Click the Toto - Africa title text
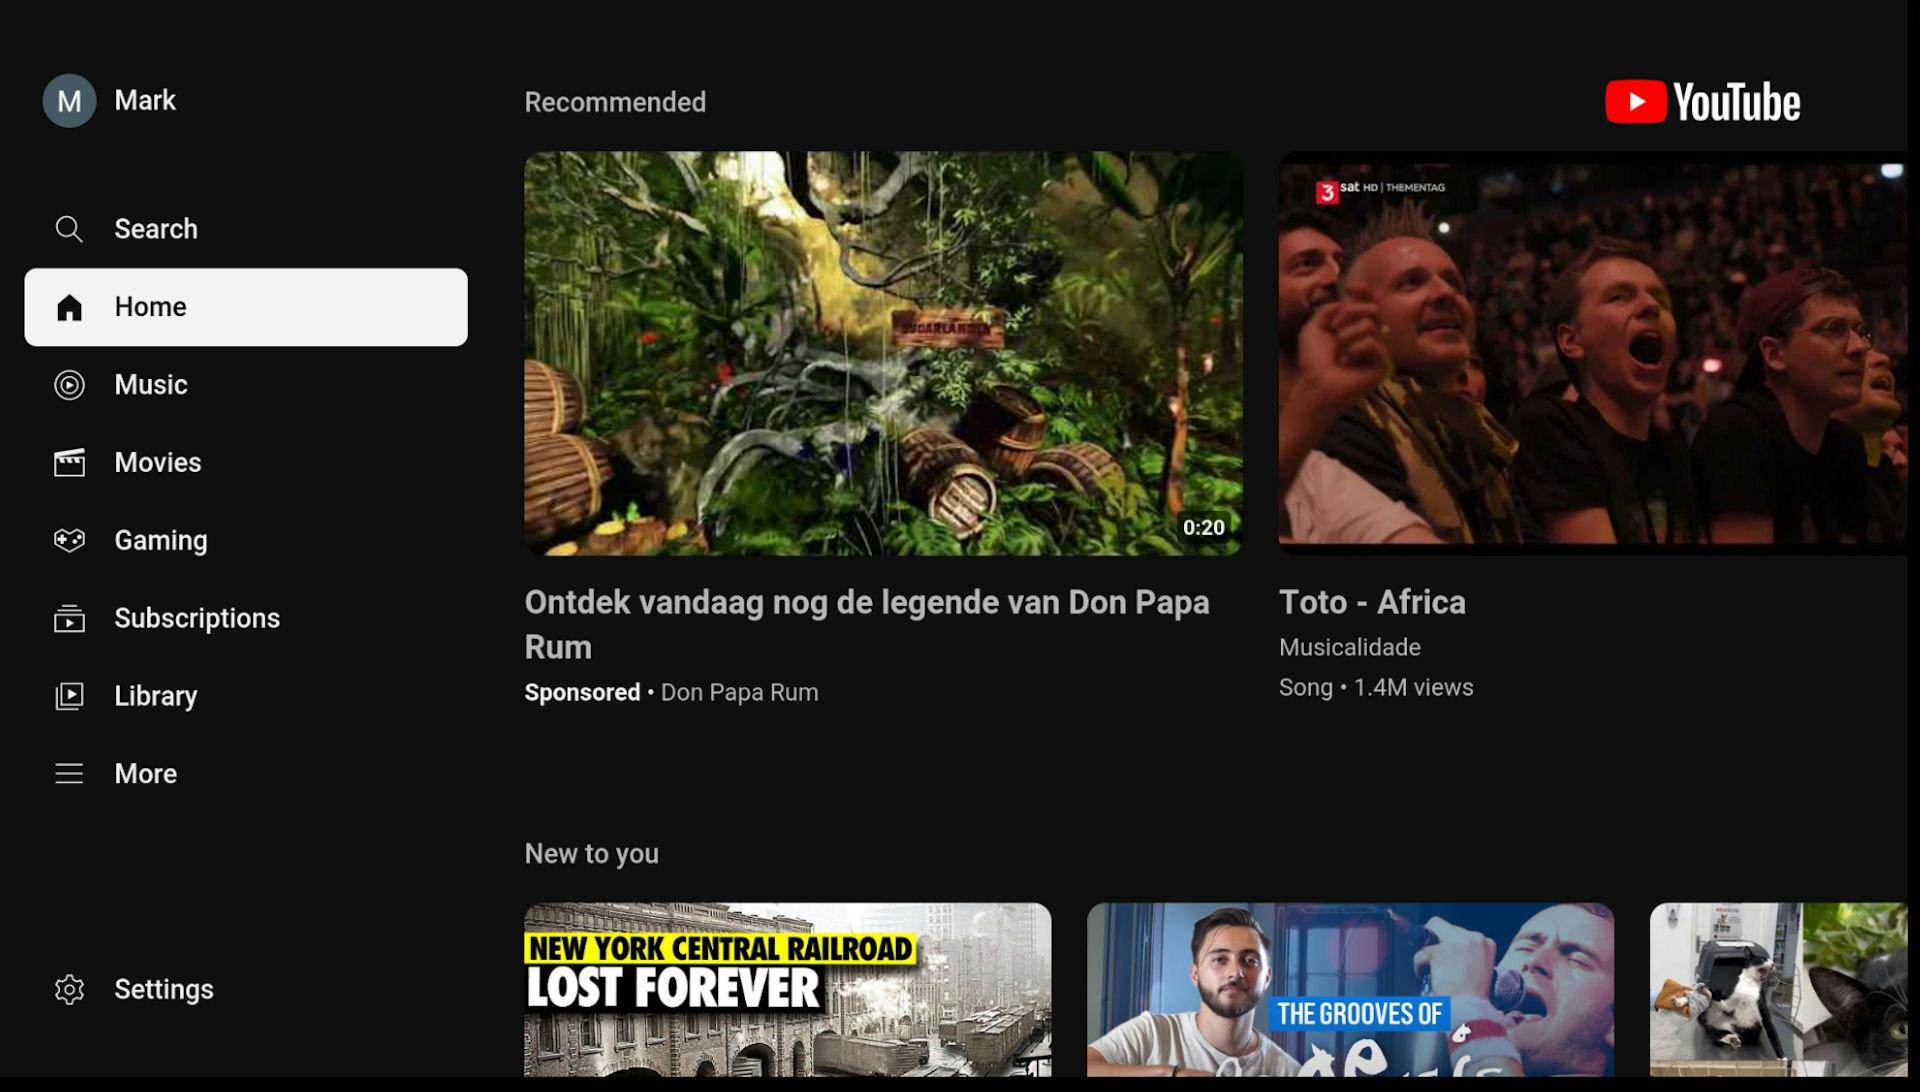The image size is (1920, 1092). [1372, 603]
